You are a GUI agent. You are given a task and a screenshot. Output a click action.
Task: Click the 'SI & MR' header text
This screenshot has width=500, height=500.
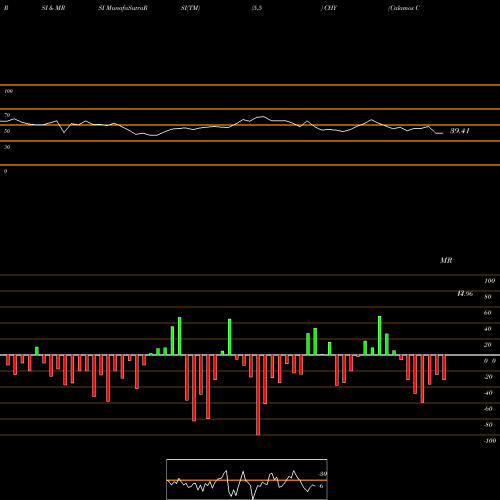[x=53, y=8]
